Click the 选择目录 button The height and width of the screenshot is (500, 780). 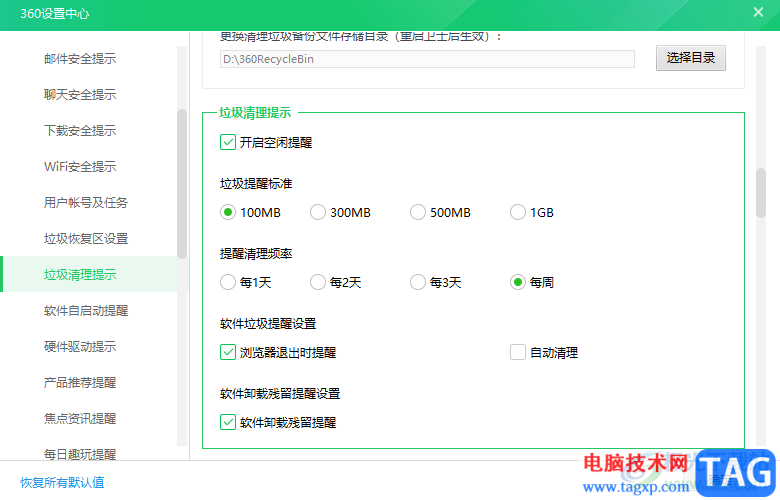[690, 58]
